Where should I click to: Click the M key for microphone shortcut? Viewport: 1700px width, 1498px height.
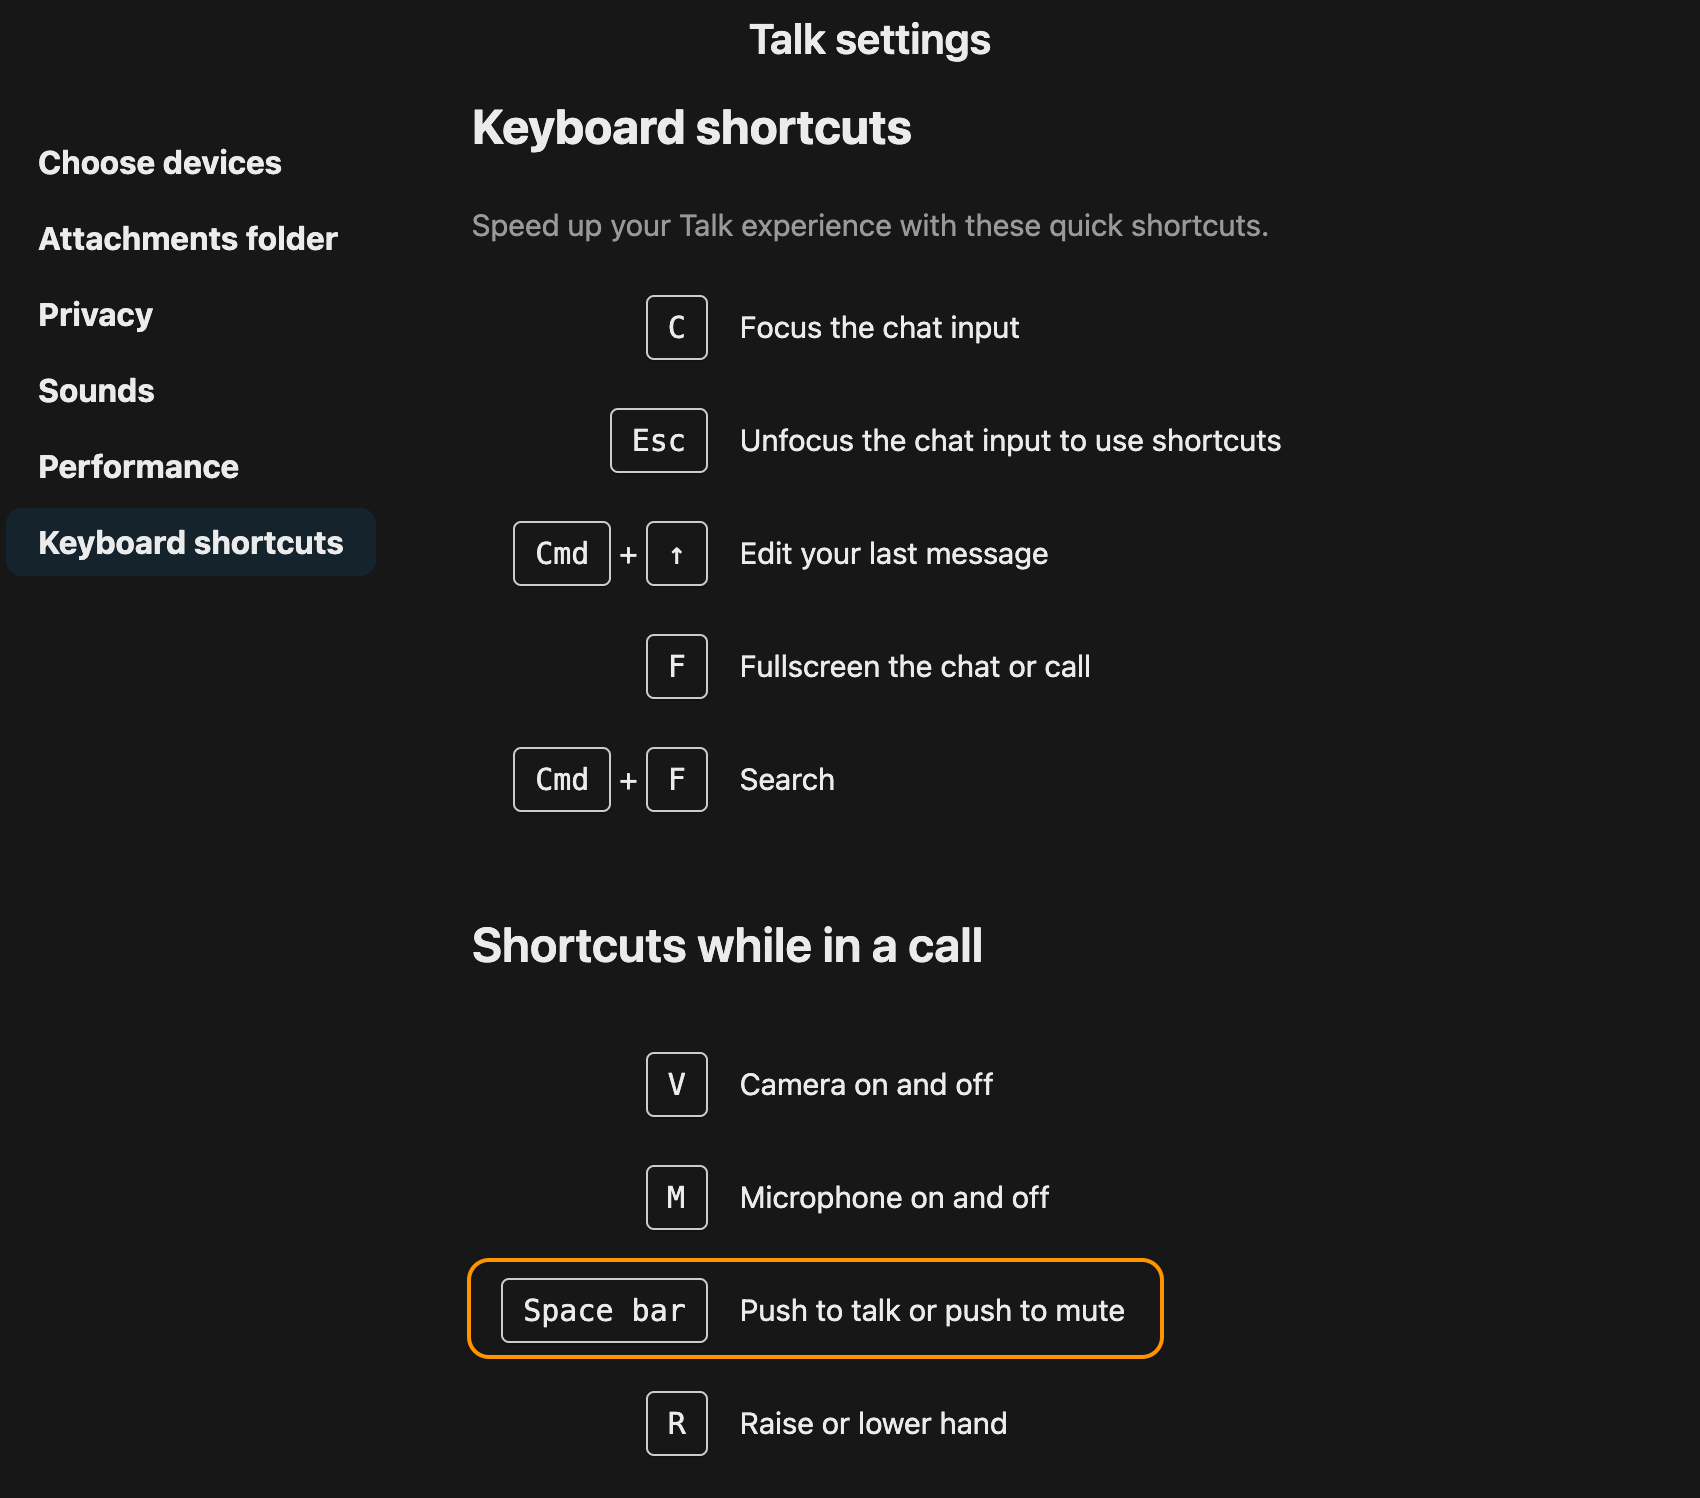tap(677, 1198)
